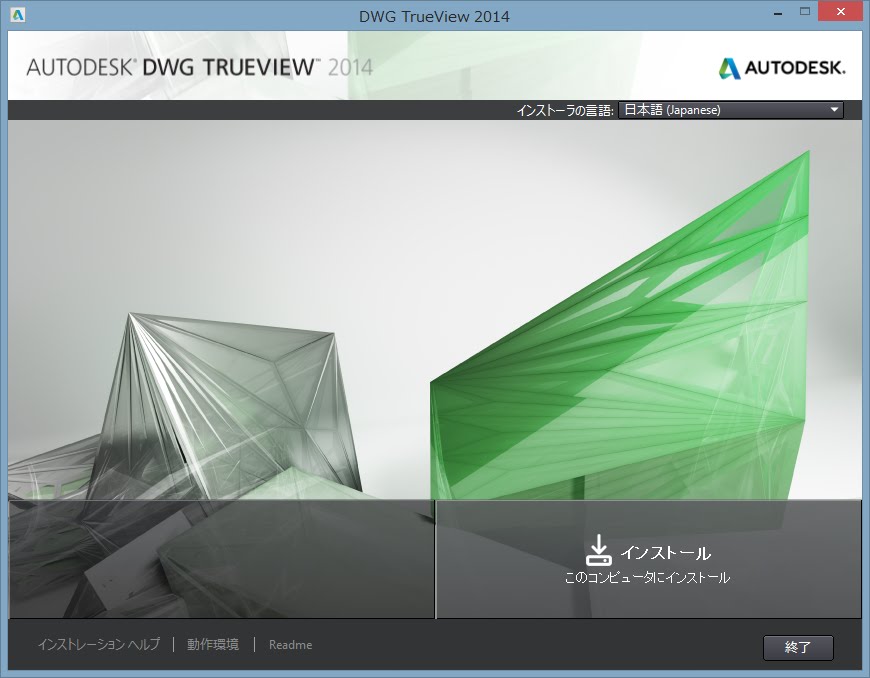Close the DWG TrueView 2014 window
The height and width of the screenshot is (678, 870).
[841, 12]
